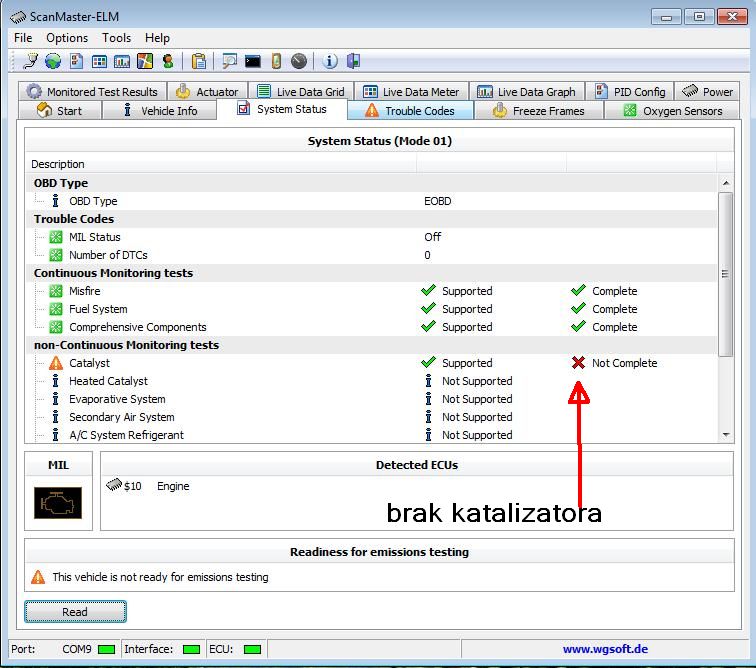Click the MIL engine warning icon

tap(58, 502)
